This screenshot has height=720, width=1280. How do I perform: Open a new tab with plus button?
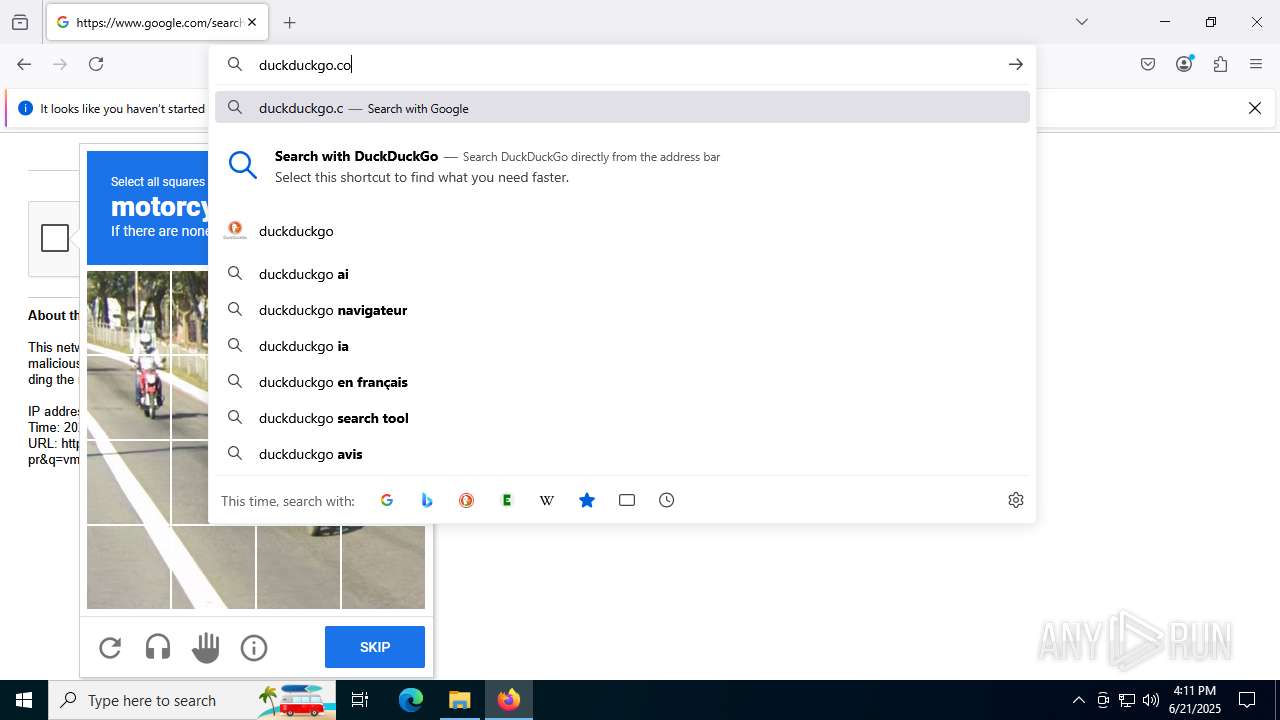(x=290, y=22)
